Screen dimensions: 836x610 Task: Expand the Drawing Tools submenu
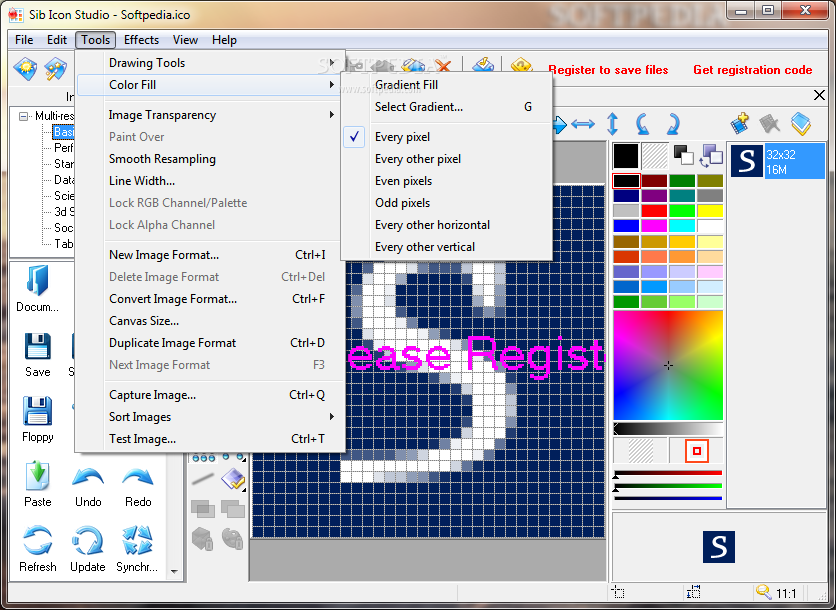(x=210, y=63)
